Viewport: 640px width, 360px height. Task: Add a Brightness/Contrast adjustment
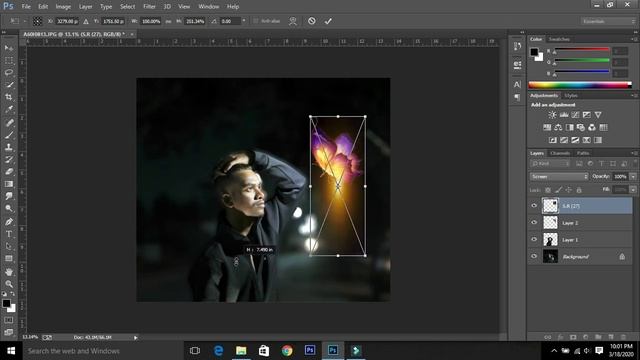pos(552,115)
